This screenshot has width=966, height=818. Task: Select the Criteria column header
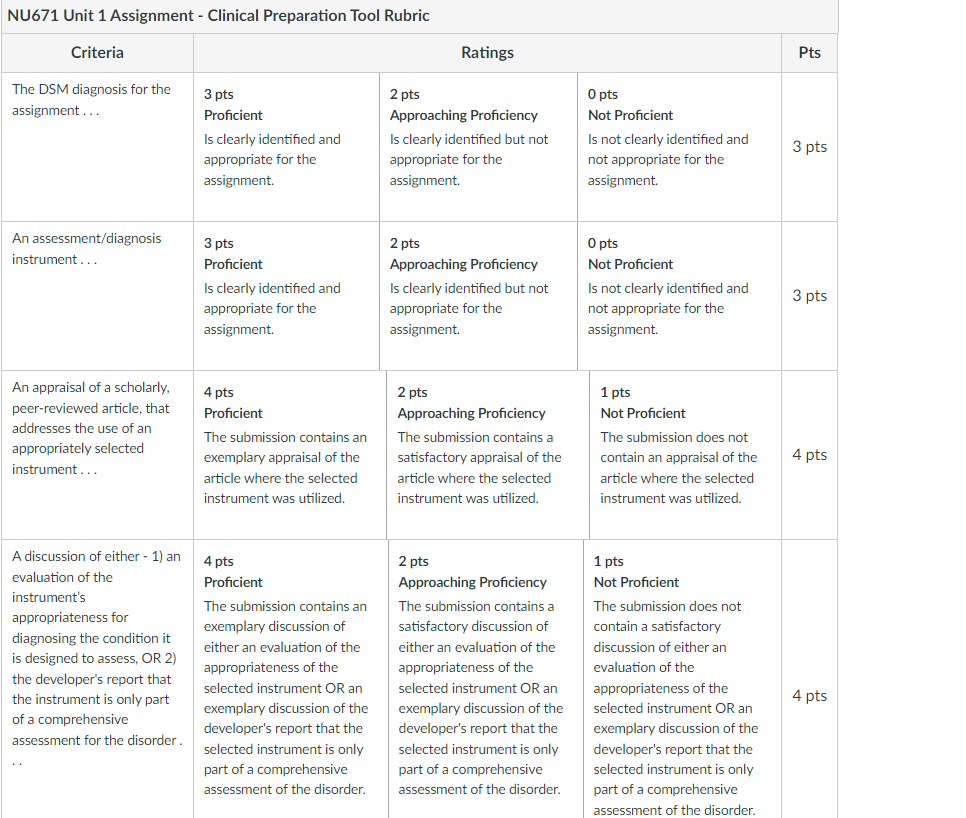tap(97, 53)
